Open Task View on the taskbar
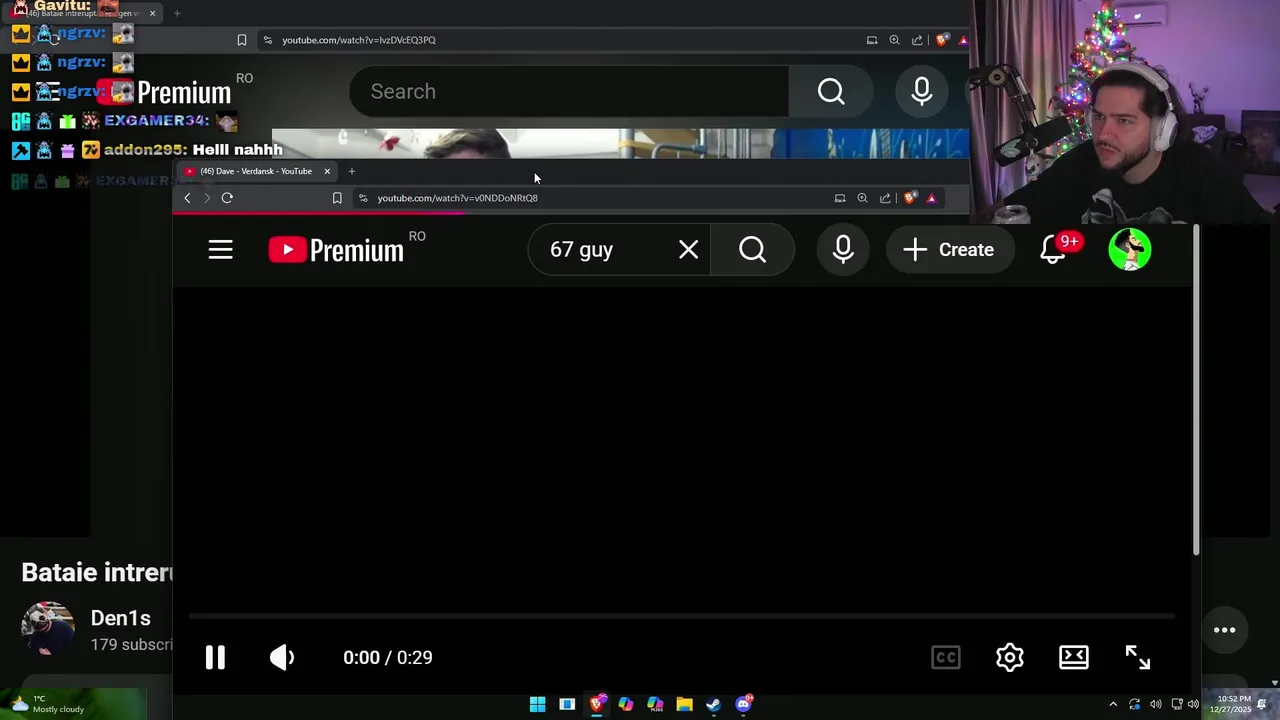1280x720 pixels. point(567,704)
